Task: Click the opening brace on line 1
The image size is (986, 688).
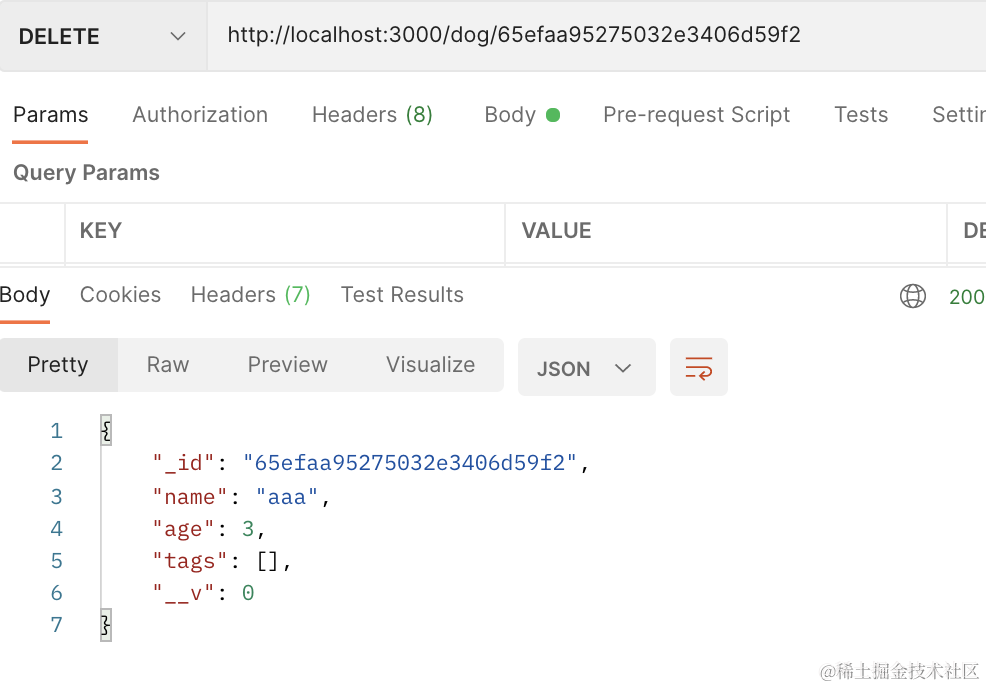Action: (106, 431)
